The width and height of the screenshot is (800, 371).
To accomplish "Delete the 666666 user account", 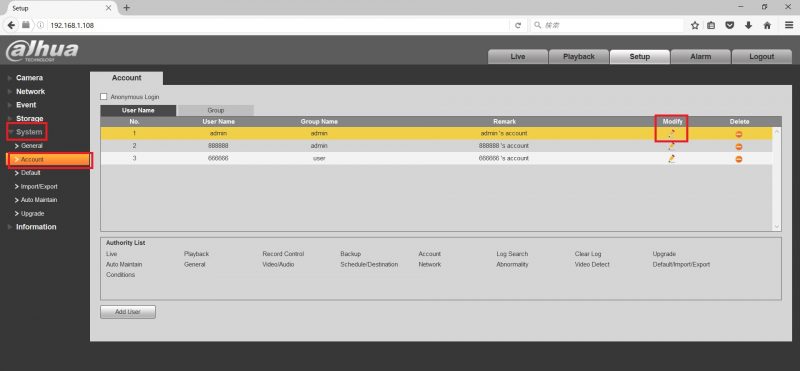I will [738, 159].
